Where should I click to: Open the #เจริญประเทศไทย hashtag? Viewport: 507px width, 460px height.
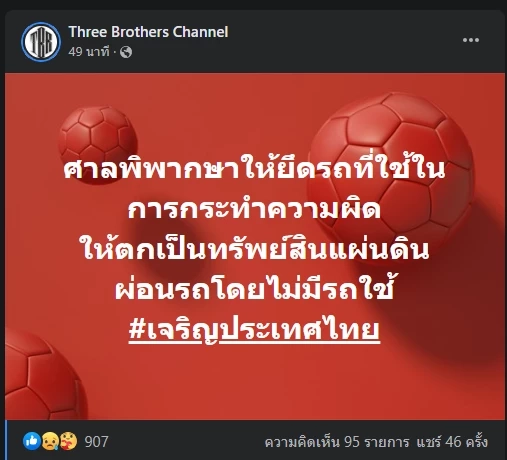click(x=254, y=329)
